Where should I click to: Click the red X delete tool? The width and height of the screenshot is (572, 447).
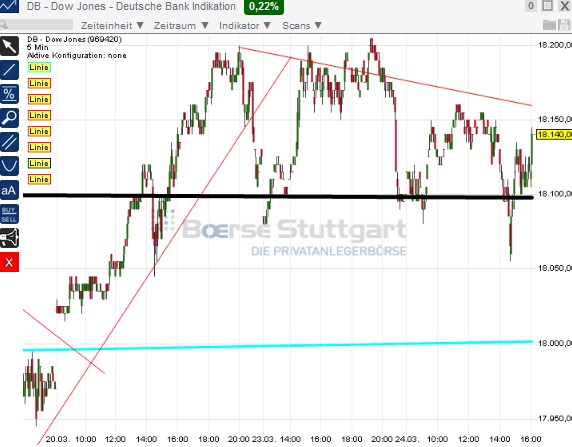(9, 262)
